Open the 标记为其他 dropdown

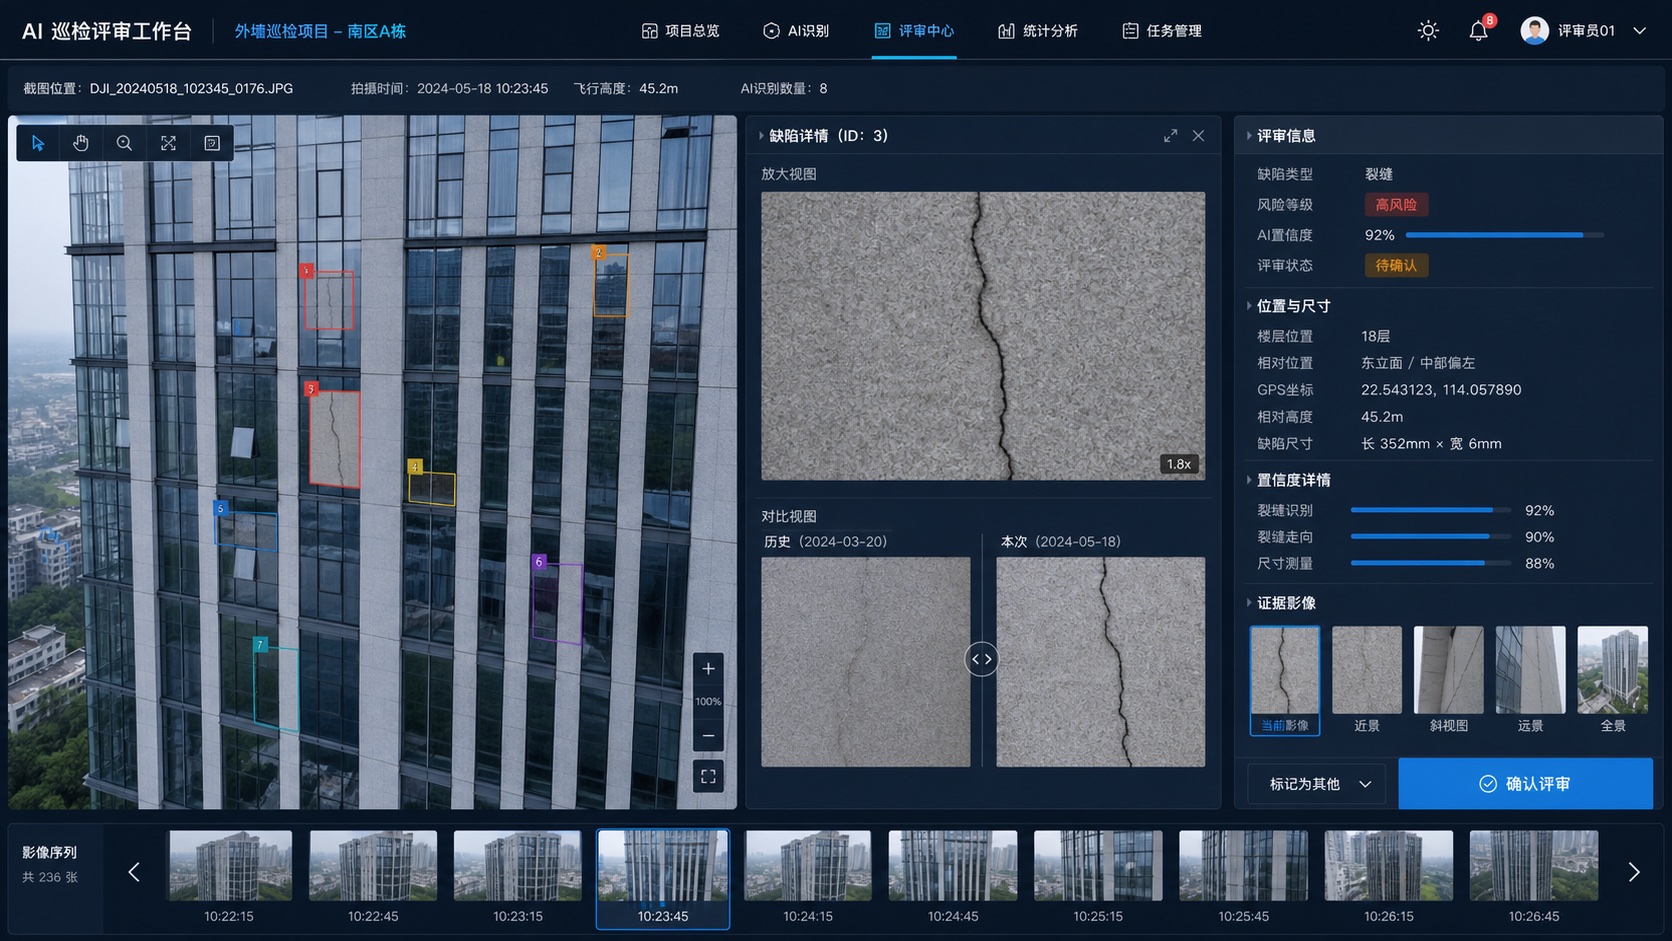1317,784
